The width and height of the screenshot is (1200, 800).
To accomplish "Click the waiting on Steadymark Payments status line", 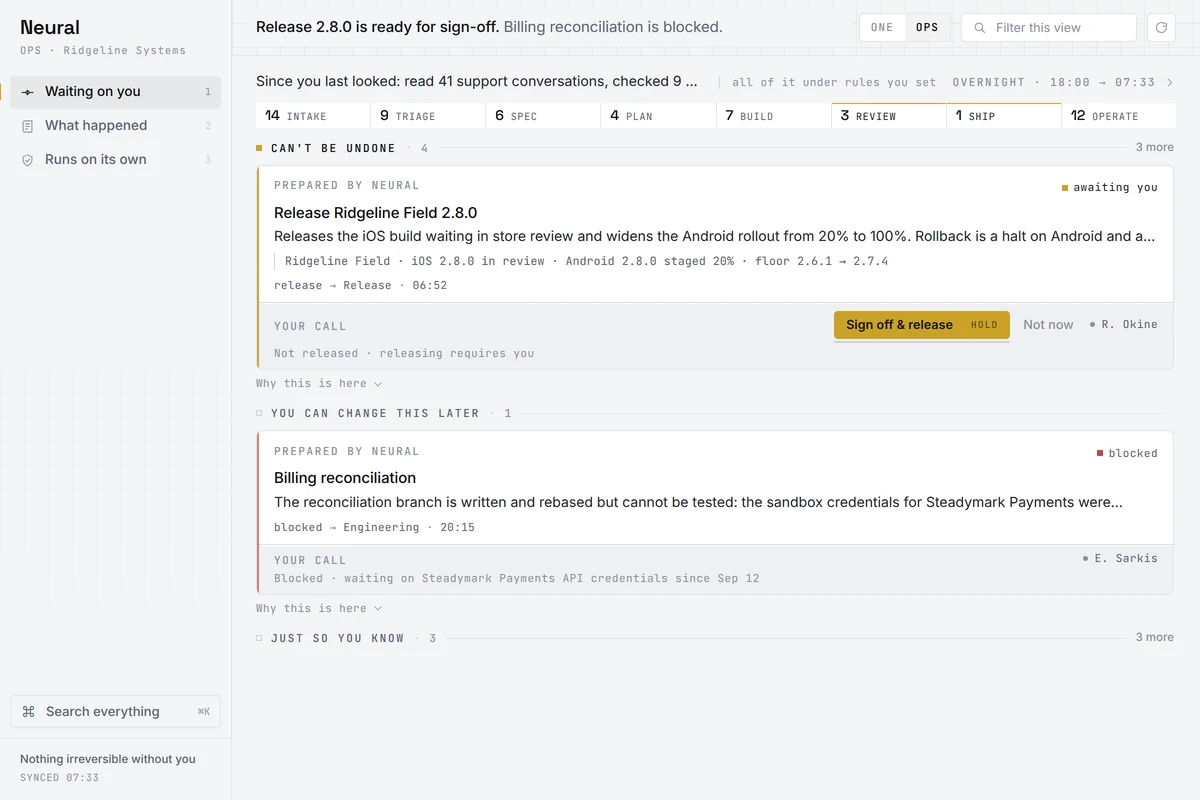I will pyautogui.click(x=517, y=579).
